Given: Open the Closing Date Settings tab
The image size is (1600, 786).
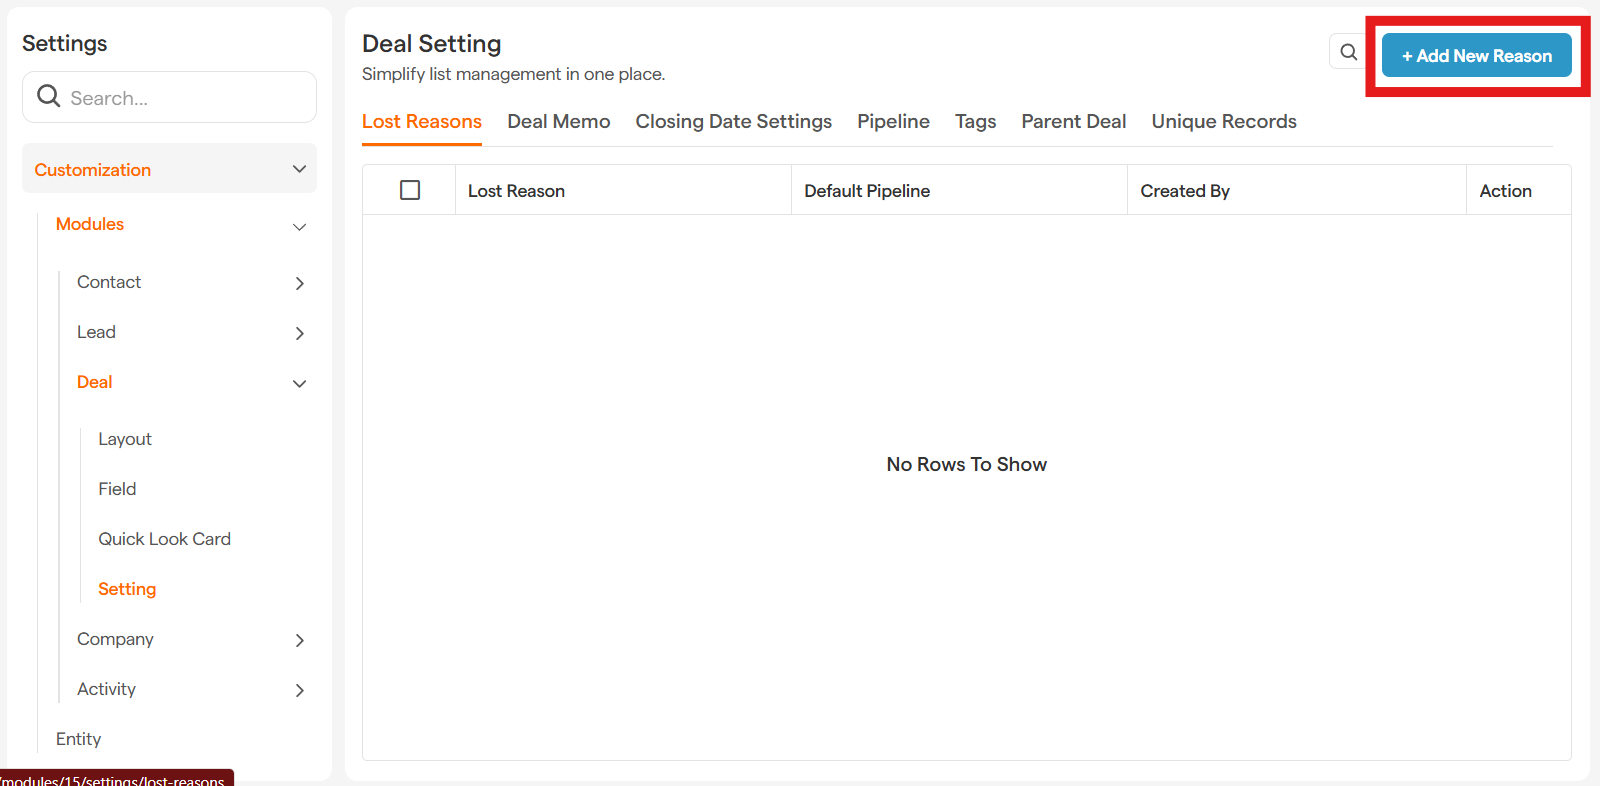Looking at the screenshot, I should pyautogui.click(x=733, y=122).
